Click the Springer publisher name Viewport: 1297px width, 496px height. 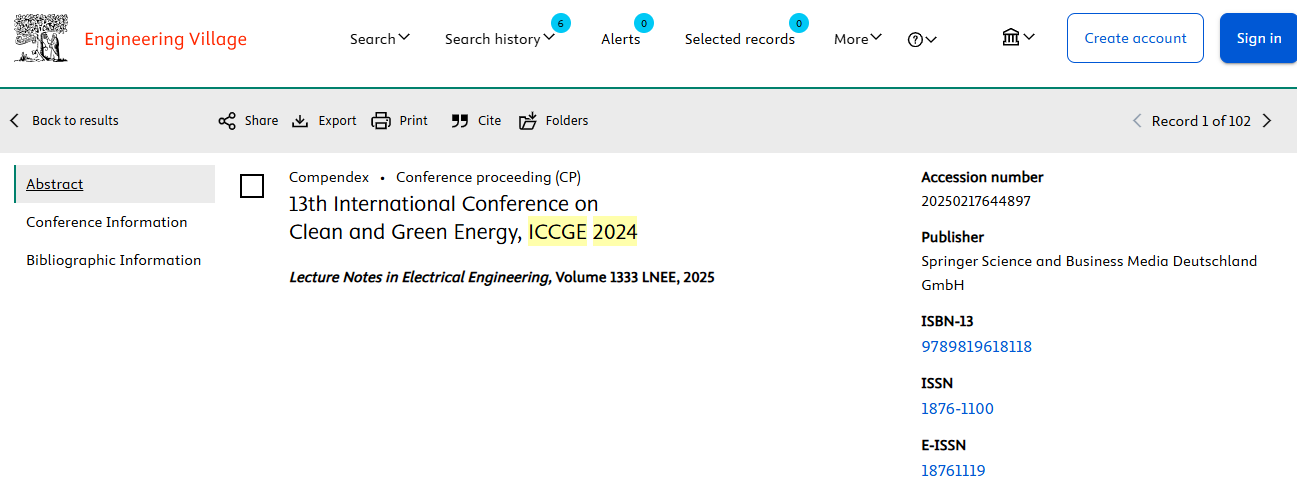1089,273
